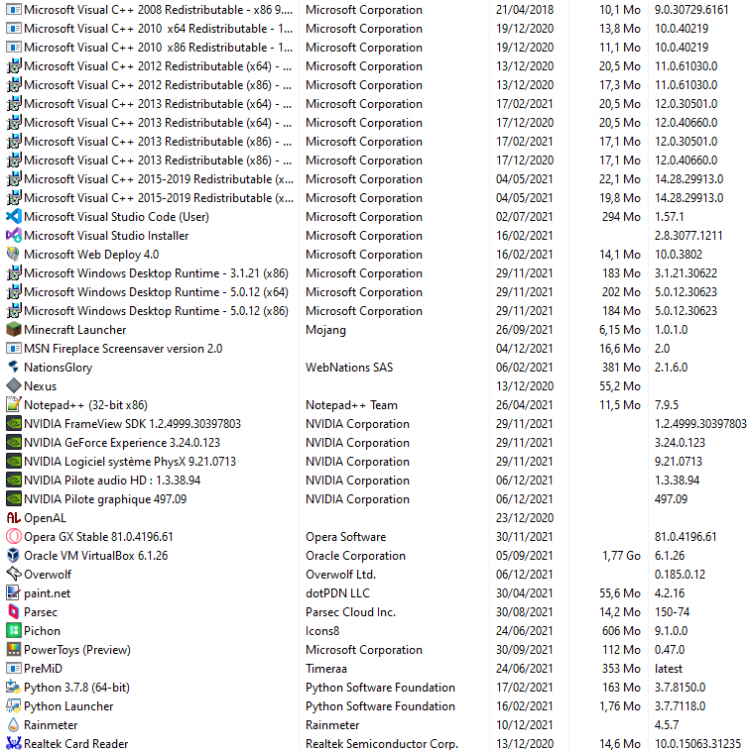The width and height of the screenshot is (748, 750).
Task: Select Microsoft Windows Desktop Runtime 5.0.12 (x64)
Action: 374,292
